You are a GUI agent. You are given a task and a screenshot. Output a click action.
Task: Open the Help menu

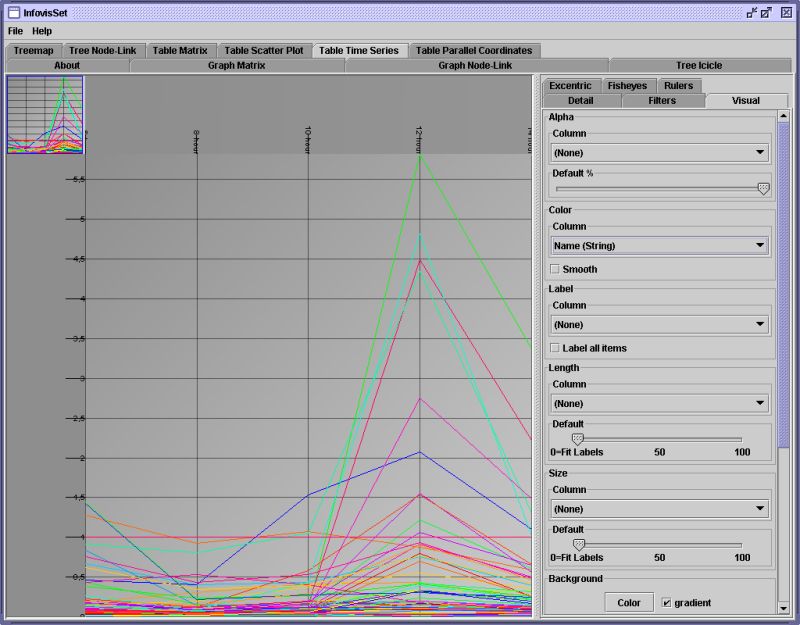click(41, 31)
